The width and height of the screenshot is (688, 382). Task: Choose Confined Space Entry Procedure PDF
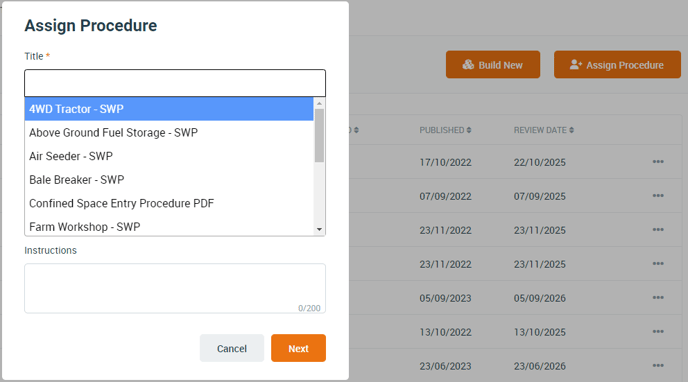point(169,203)
